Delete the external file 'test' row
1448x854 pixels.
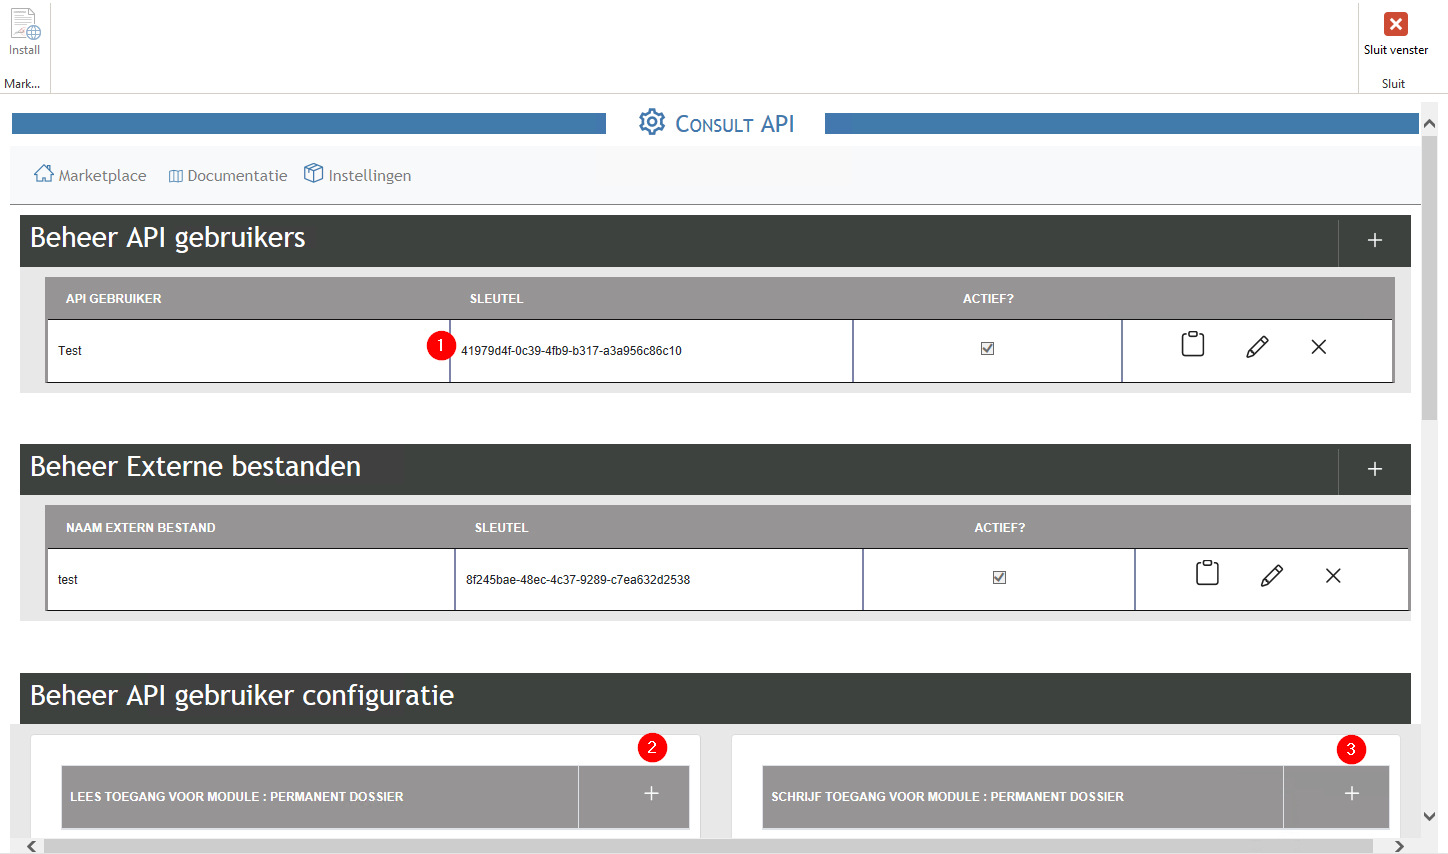(x=1333, y=576)
